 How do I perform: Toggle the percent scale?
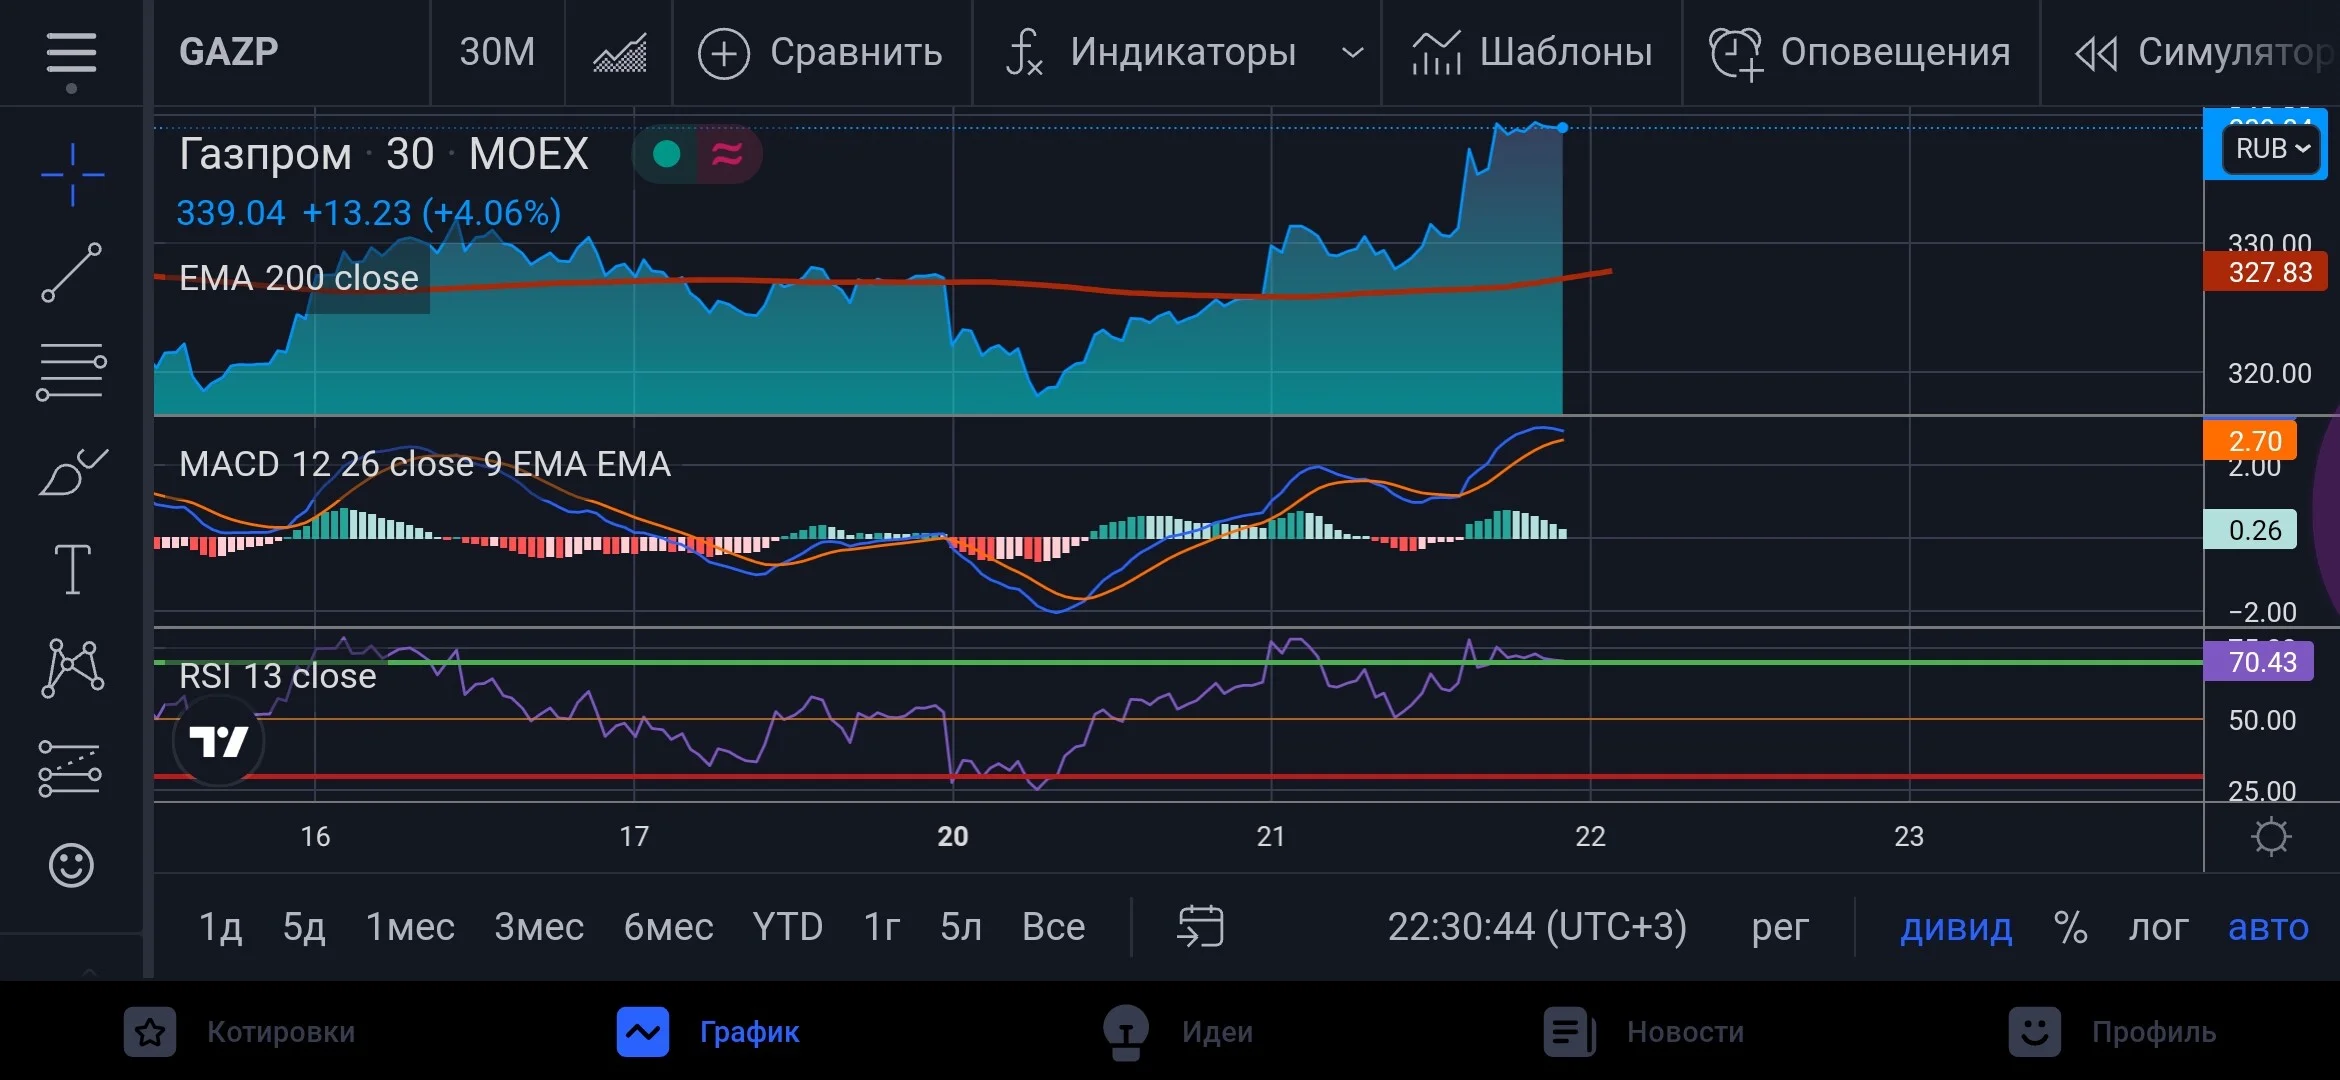click(x=2070, y=927)
